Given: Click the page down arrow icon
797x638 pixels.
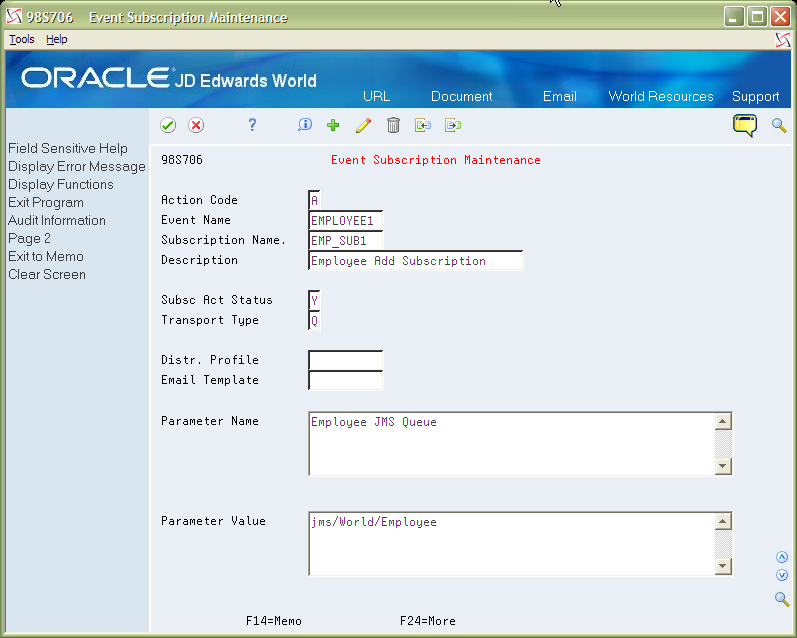Looking at the screenshot, I should click(x=782, y=575).
